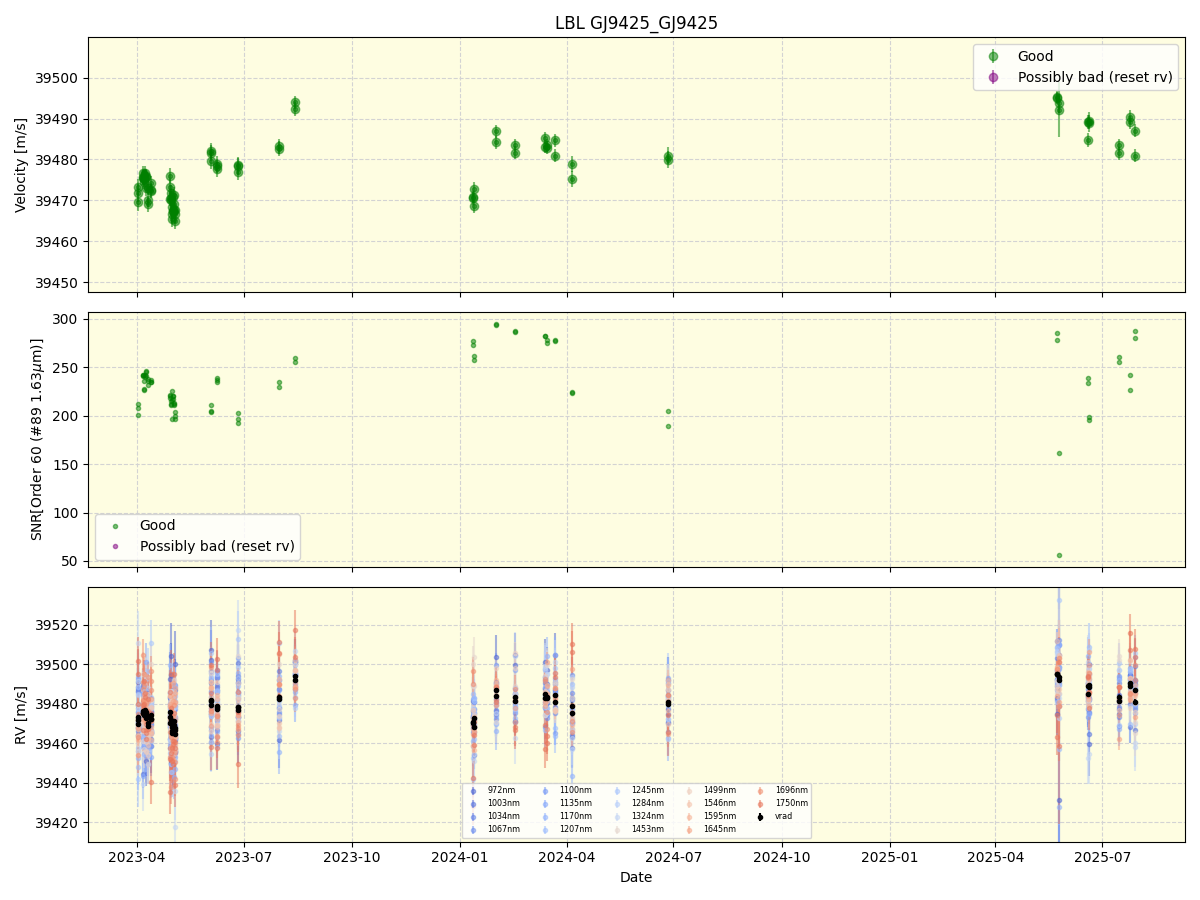Click the 2023-04 date tick label

tap(137, 857)
